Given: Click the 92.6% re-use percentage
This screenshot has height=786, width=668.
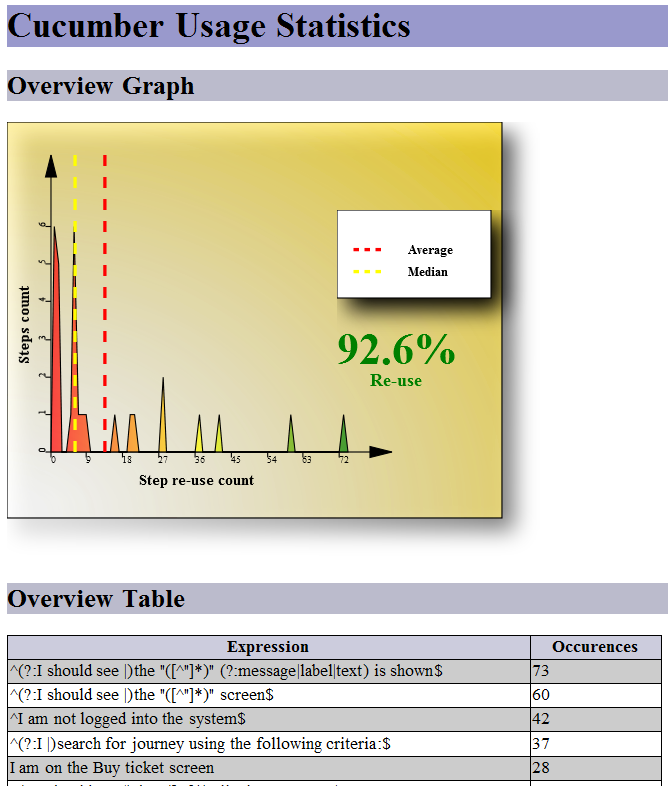Looking at the screenshot, I should tap(396, 349).
